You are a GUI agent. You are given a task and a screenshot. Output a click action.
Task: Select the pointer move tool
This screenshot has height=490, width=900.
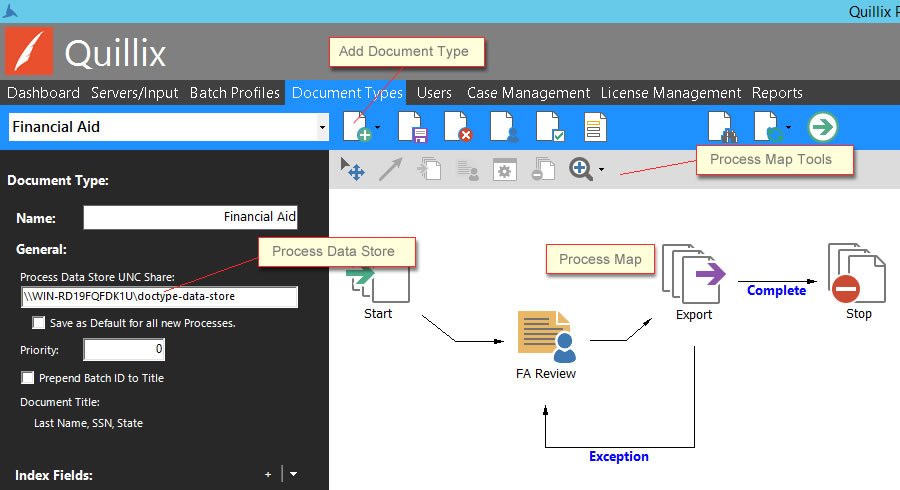point(352,169)
